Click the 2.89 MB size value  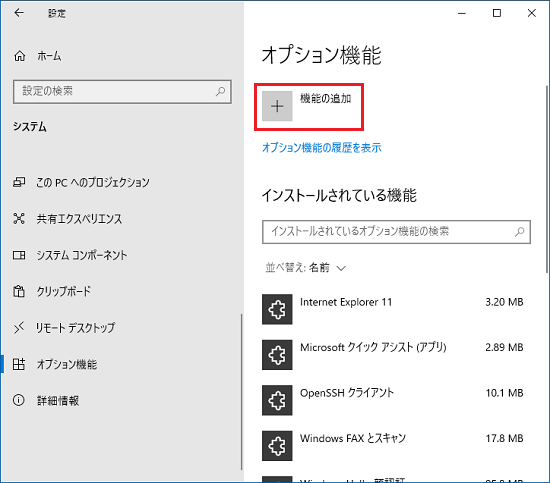pos(504,347)
